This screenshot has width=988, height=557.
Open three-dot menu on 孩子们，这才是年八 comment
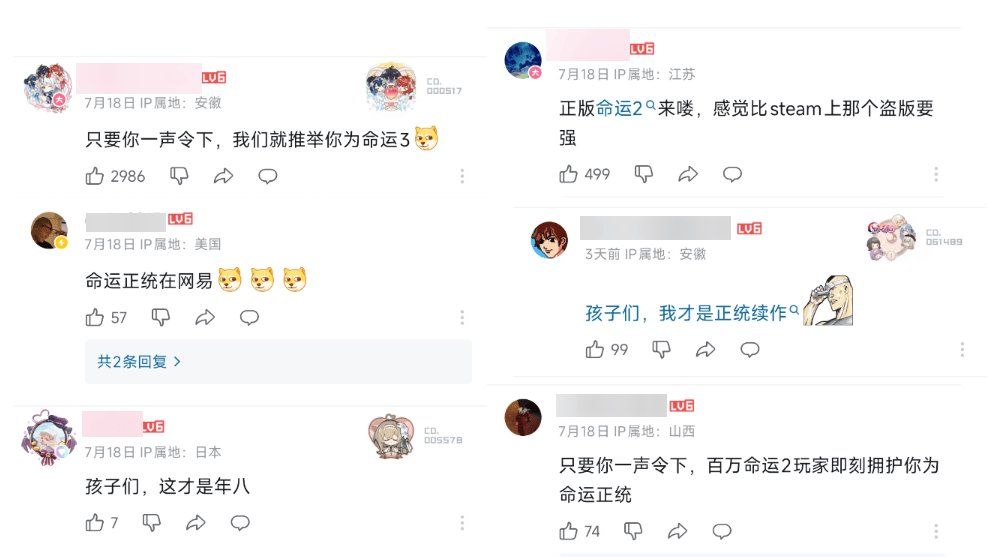(x=462, y=522)
